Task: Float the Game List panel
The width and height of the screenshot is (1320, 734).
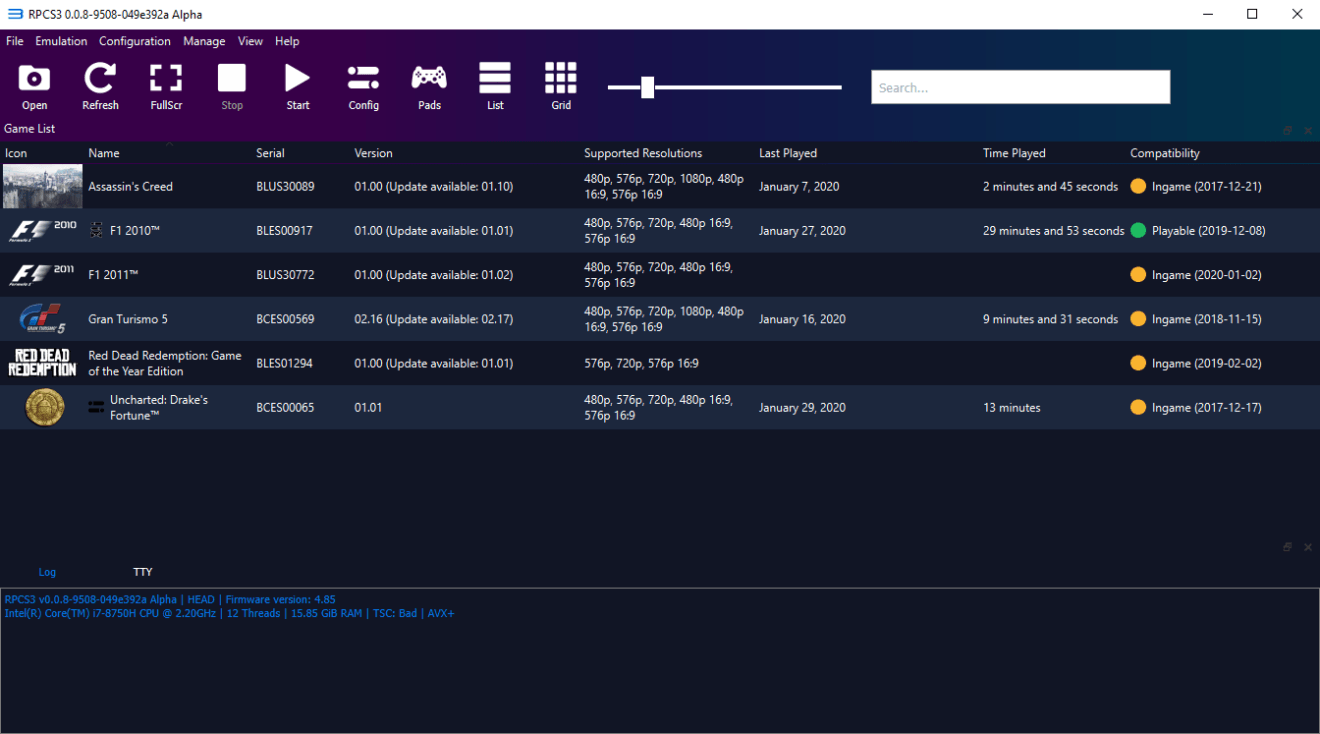Action: [x=1288, y=130]
